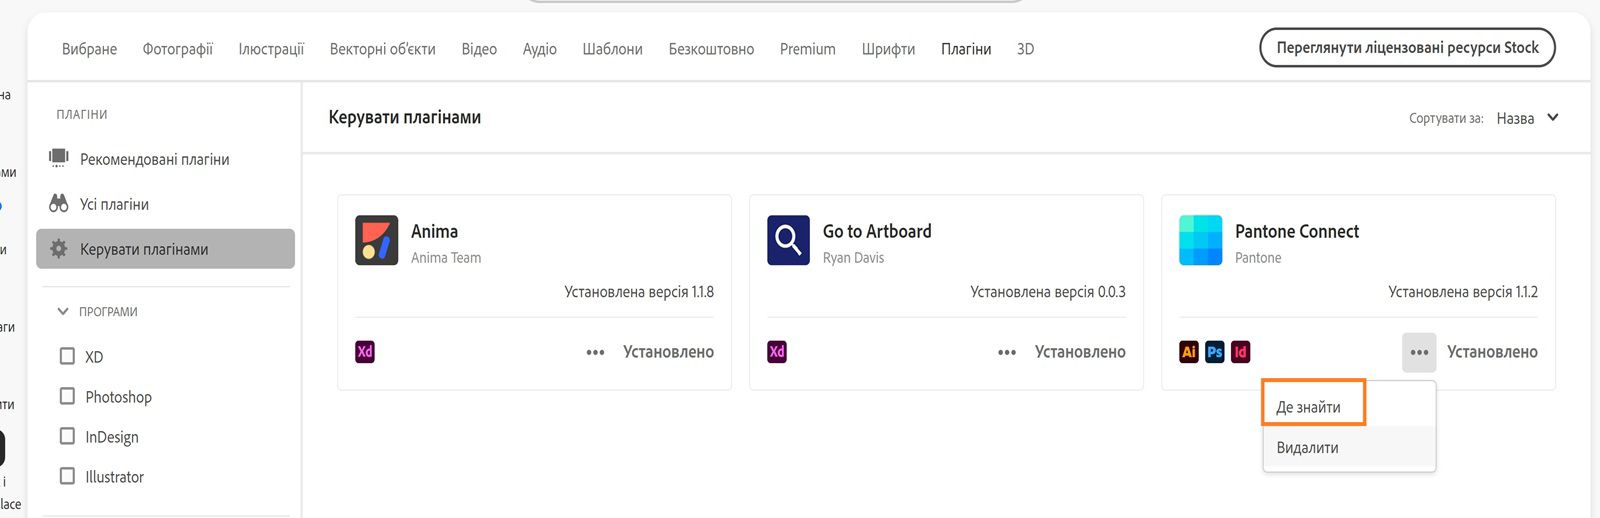Switch to the Відео tab
This screenshot has height=518, width=1600.
pos(479,49)
